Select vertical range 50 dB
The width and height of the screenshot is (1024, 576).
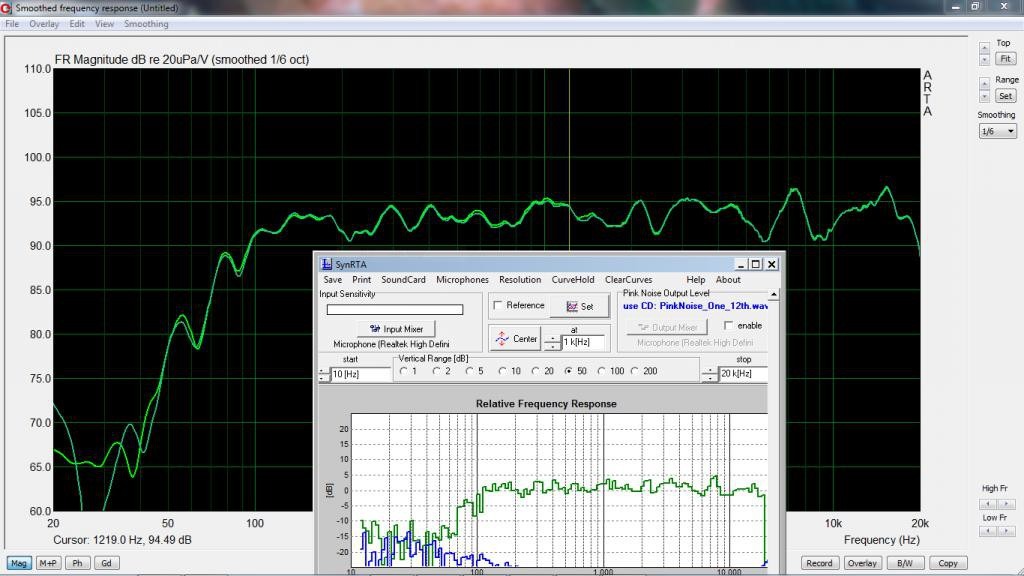tap(568, 371)
